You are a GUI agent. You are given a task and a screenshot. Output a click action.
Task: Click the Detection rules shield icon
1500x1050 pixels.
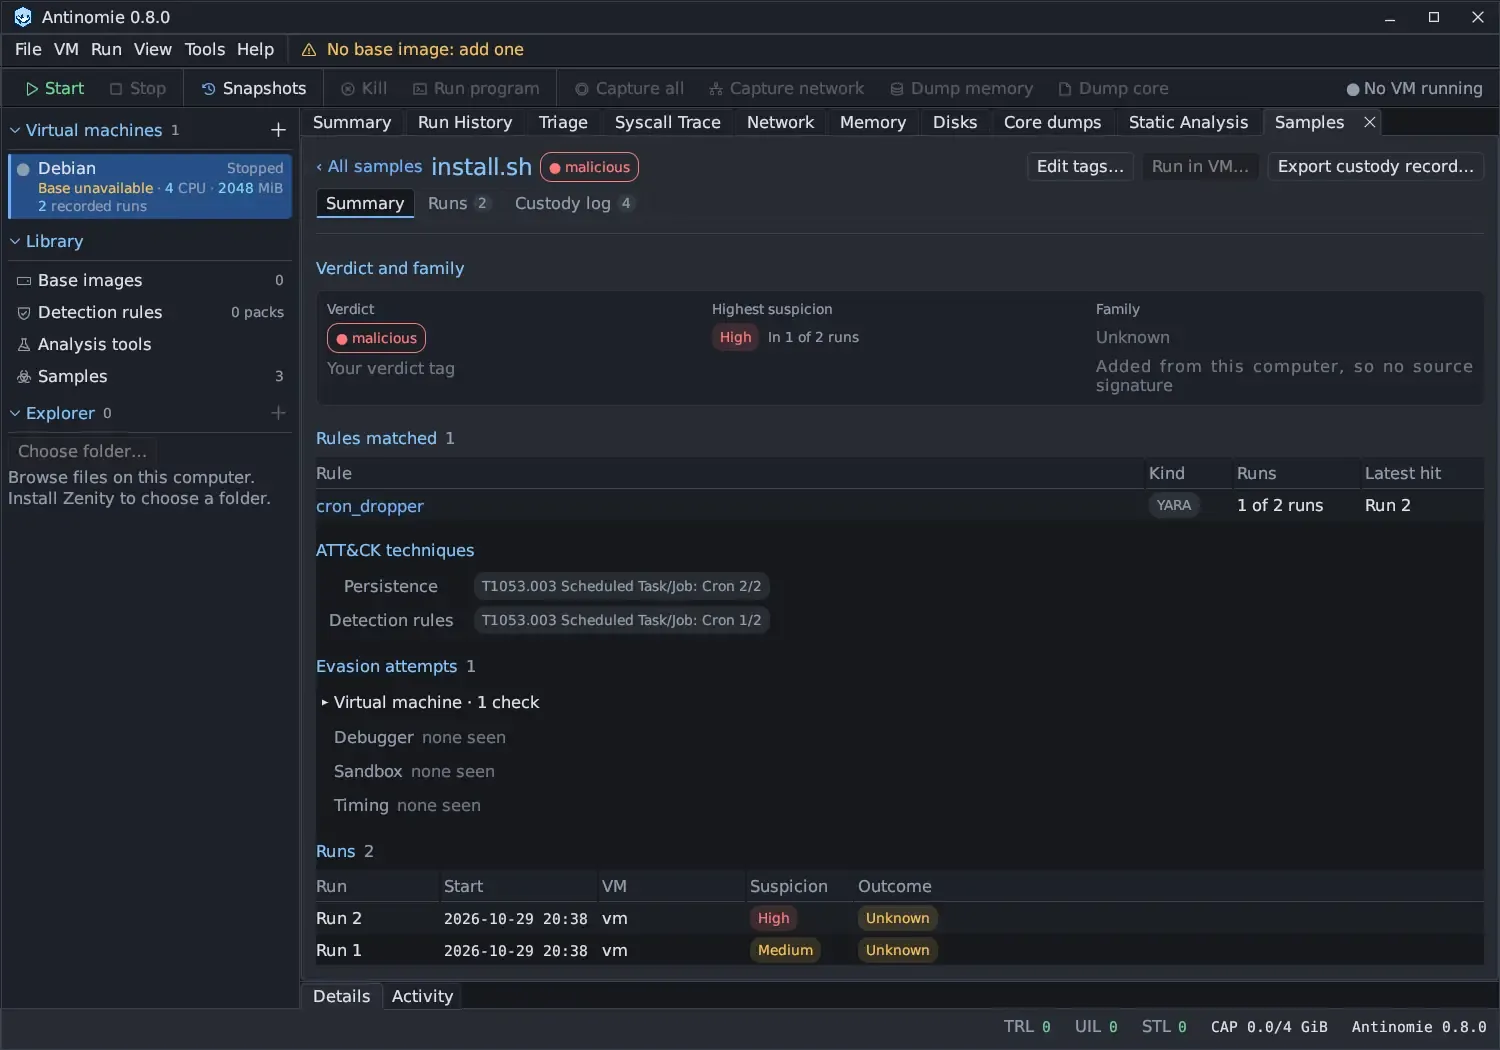[24, 313]
